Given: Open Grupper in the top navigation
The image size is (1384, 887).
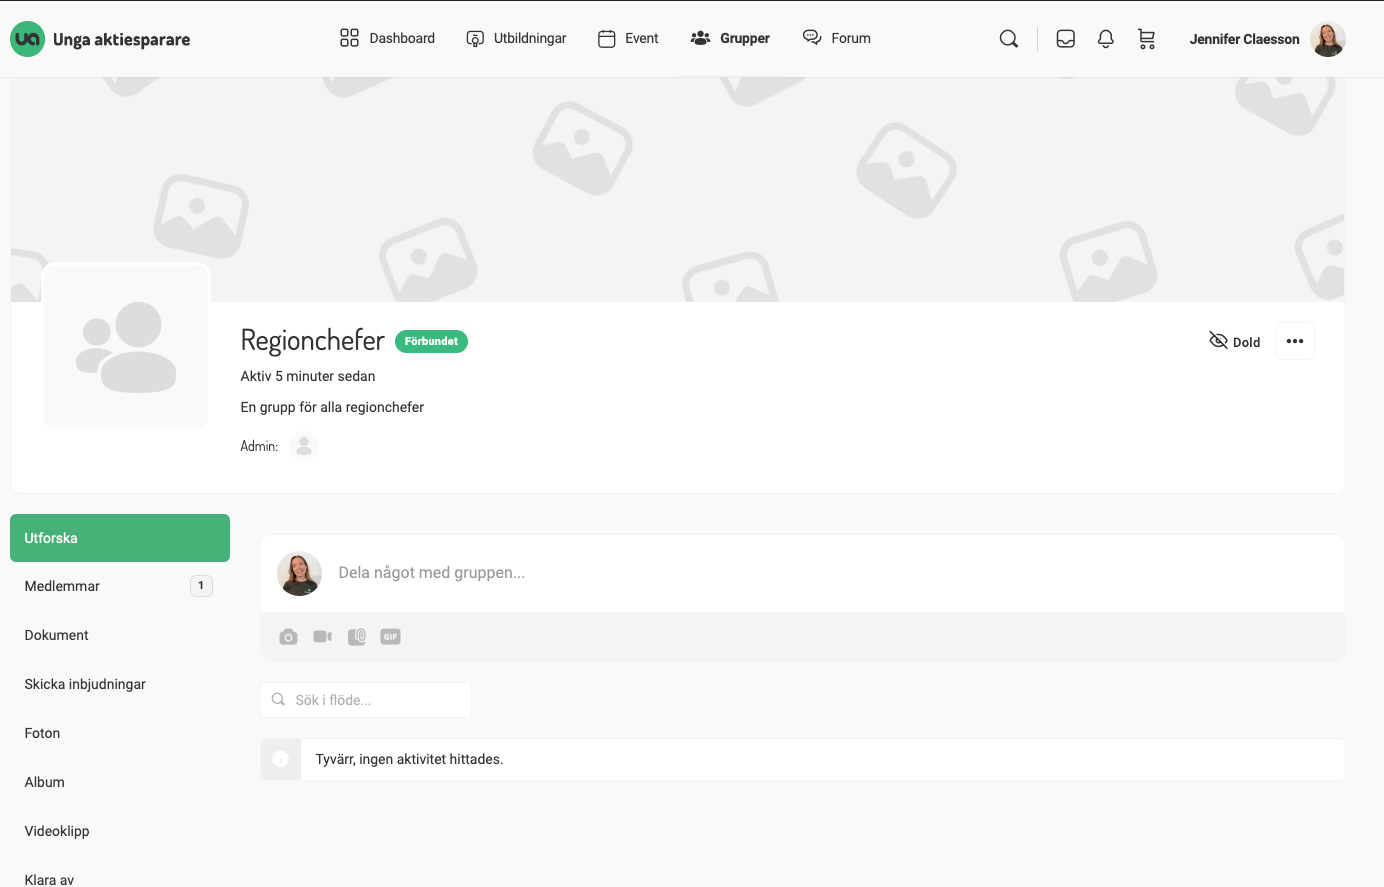Looking at the screenshot, I should 730,38.
